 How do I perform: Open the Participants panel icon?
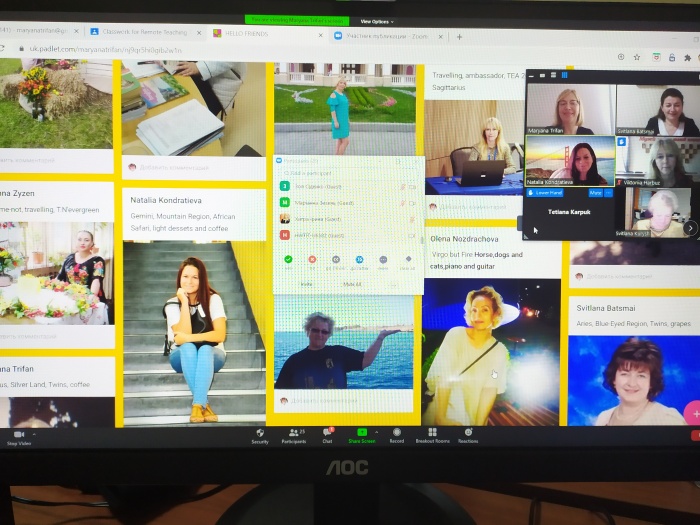pos(294,433)
